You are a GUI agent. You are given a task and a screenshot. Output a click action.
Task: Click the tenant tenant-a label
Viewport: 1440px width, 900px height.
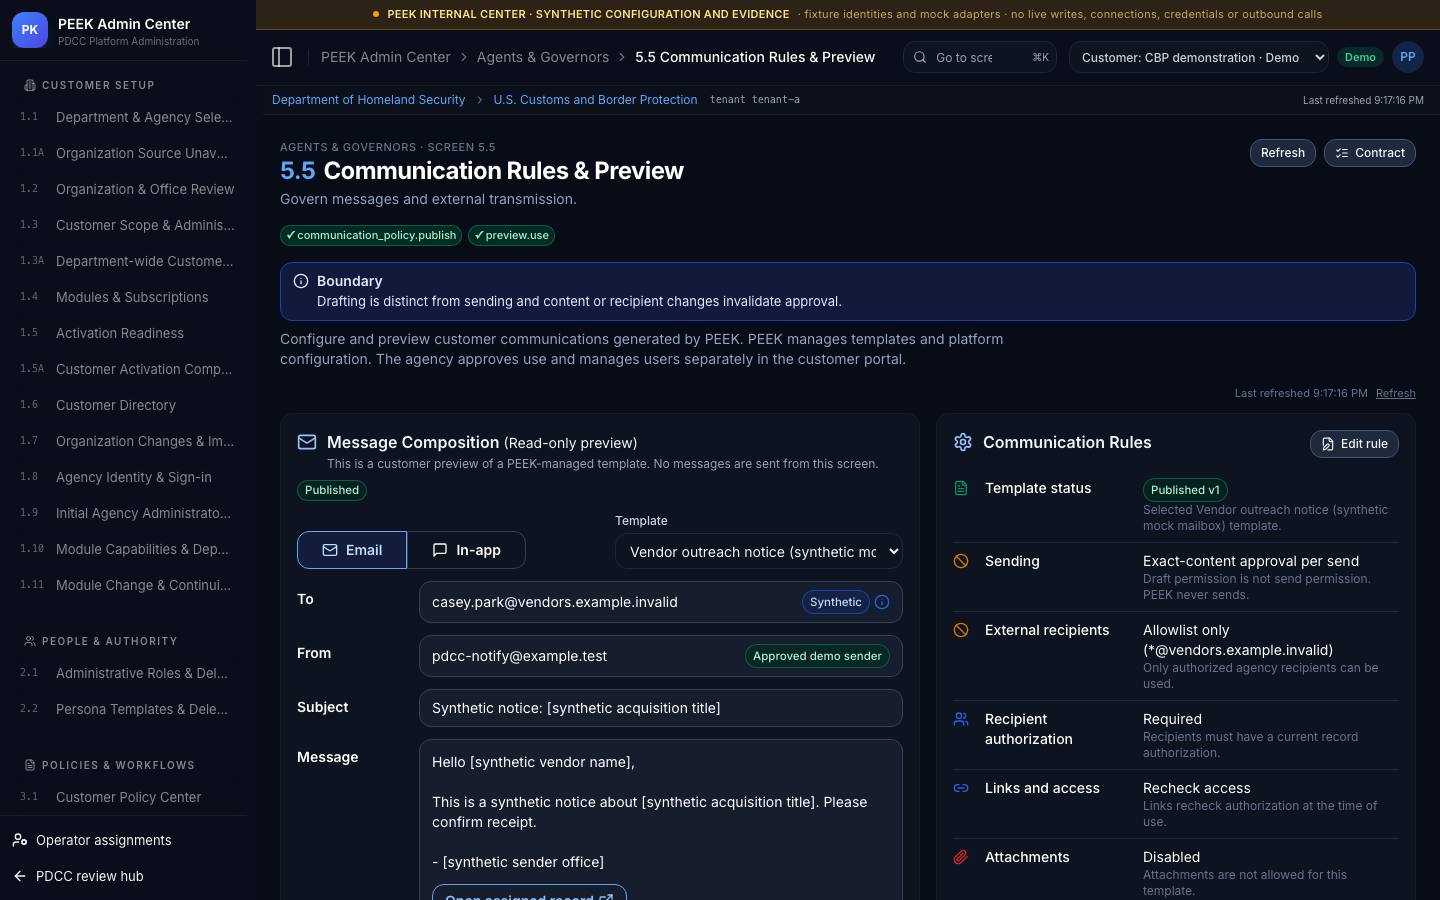pos(754,100)
